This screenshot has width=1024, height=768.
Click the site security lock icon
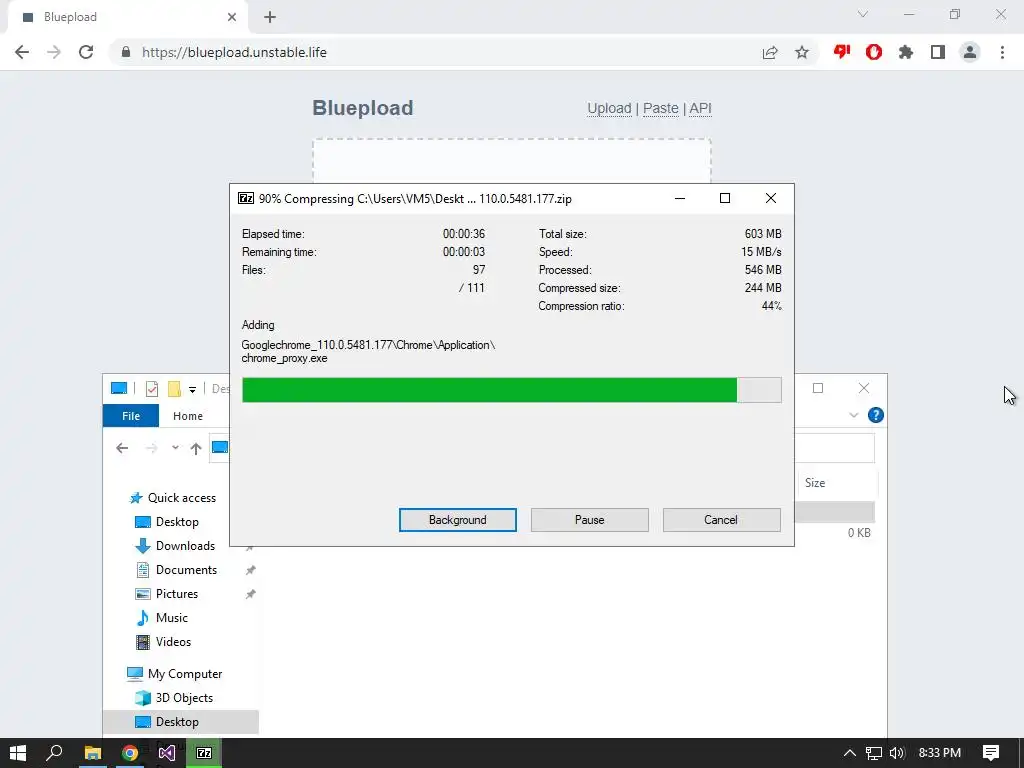[x=126, y=52]
